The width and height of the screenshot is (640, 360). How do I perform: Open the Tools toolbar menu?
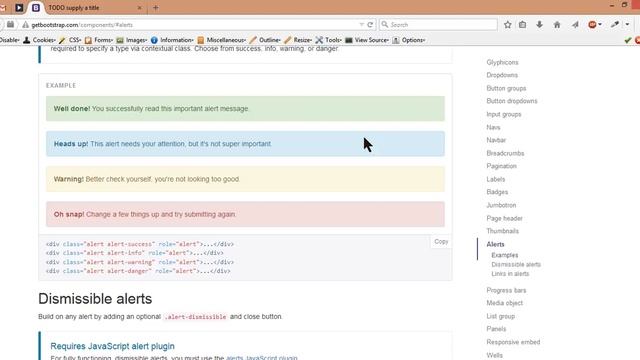329,40
